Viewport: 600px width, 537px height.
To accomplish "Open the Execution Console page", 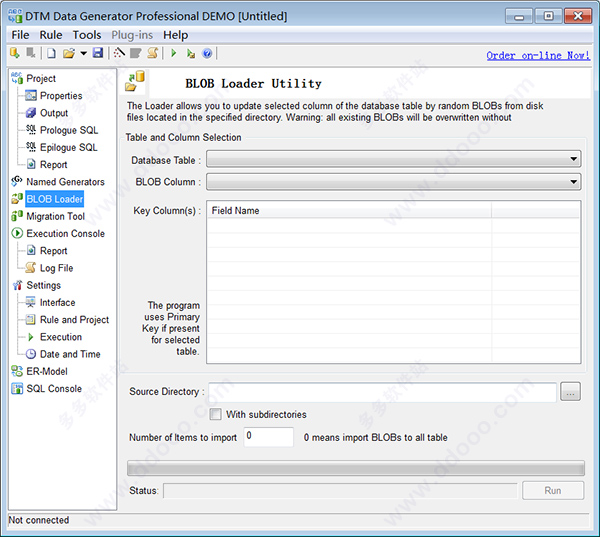I will tap(65, 233).
